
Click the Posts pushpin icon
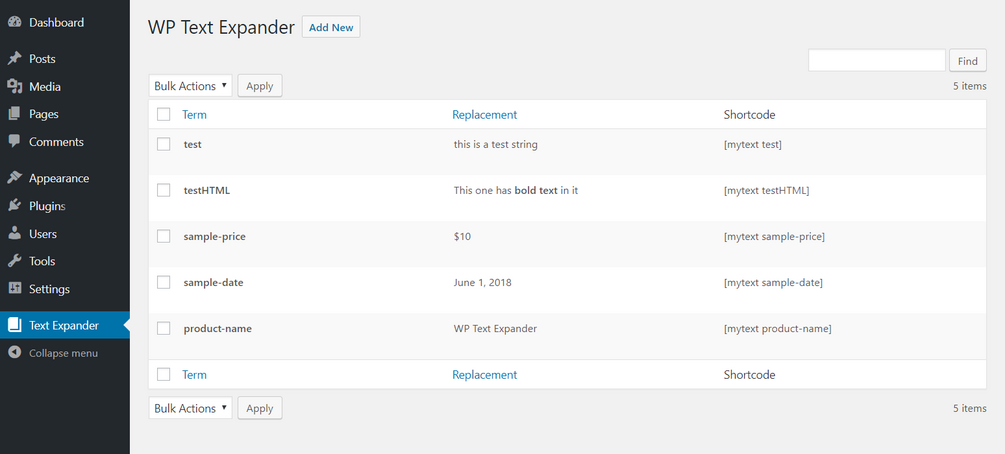coord(14,59)
